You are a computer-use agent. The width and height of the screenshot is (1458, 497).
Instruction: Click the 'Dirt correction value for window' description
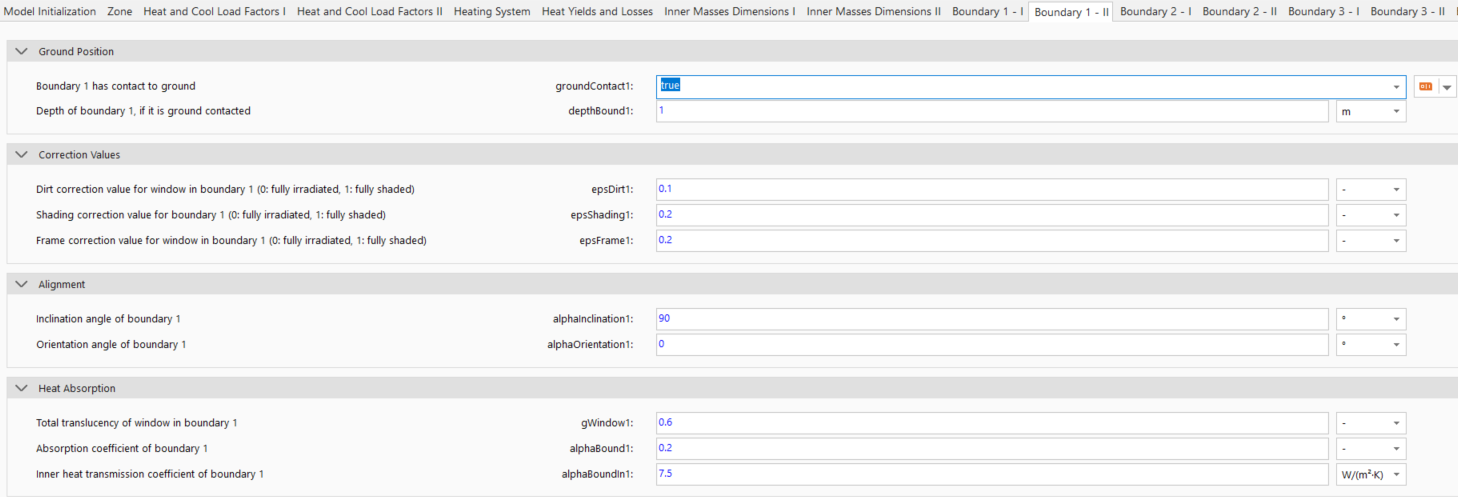pyautogui.click(x=225, y=189)
